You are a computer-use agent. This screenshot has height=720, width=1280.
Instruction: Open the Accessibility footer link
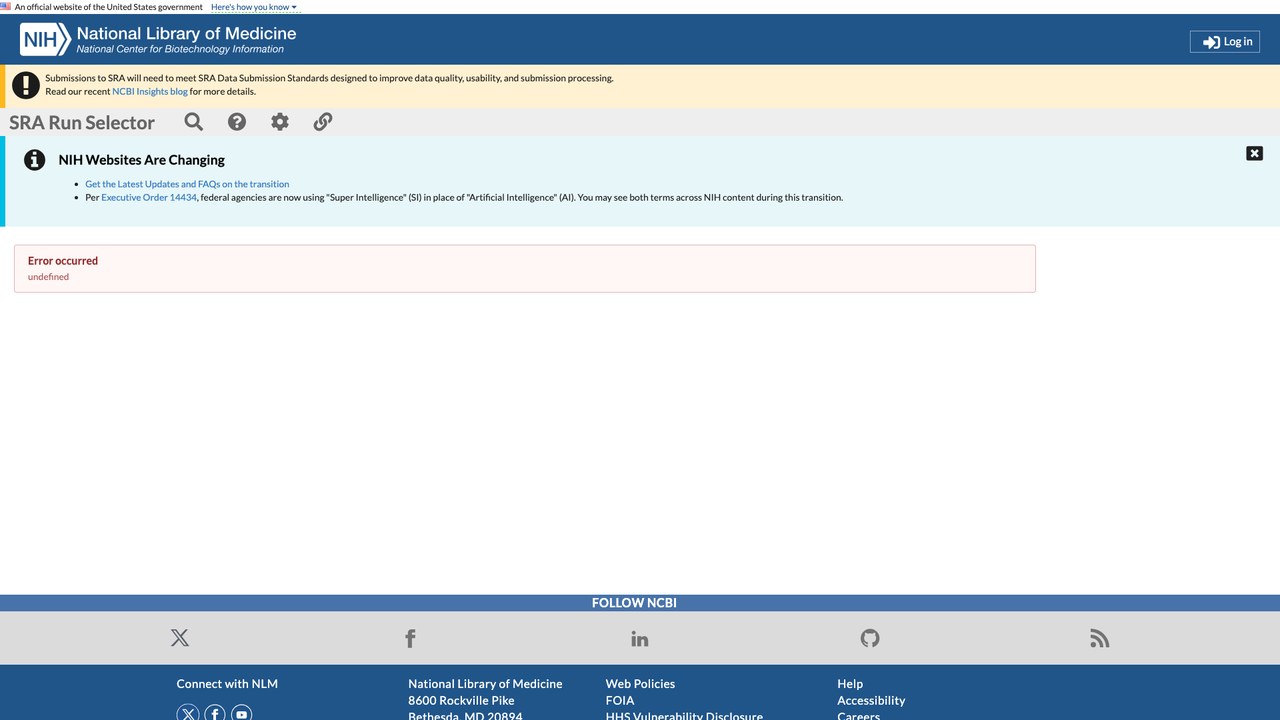tap(871, 701)
